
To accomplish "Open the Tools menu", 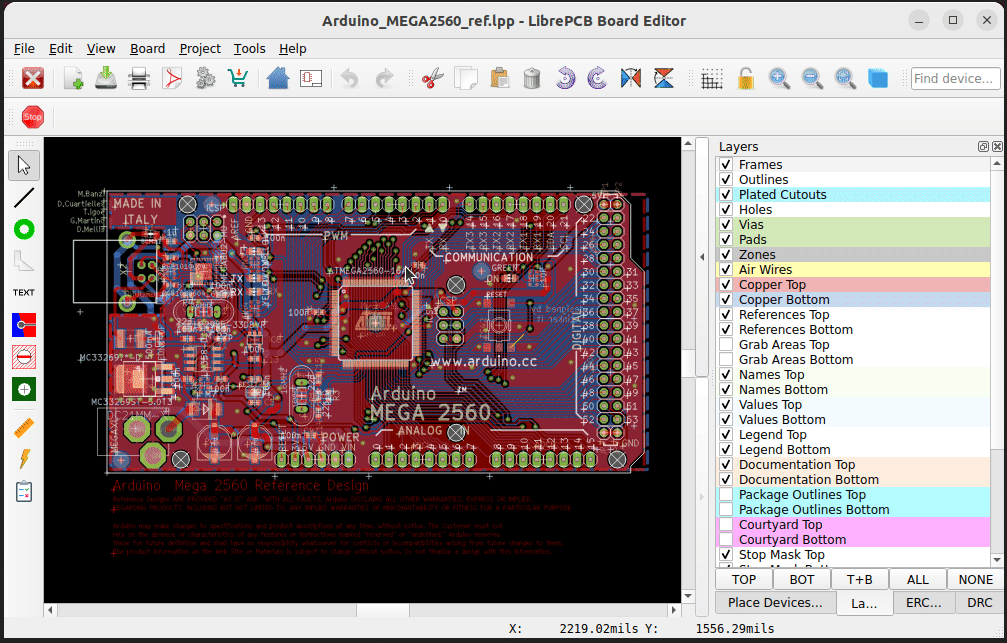I will [x=249, y=48].
